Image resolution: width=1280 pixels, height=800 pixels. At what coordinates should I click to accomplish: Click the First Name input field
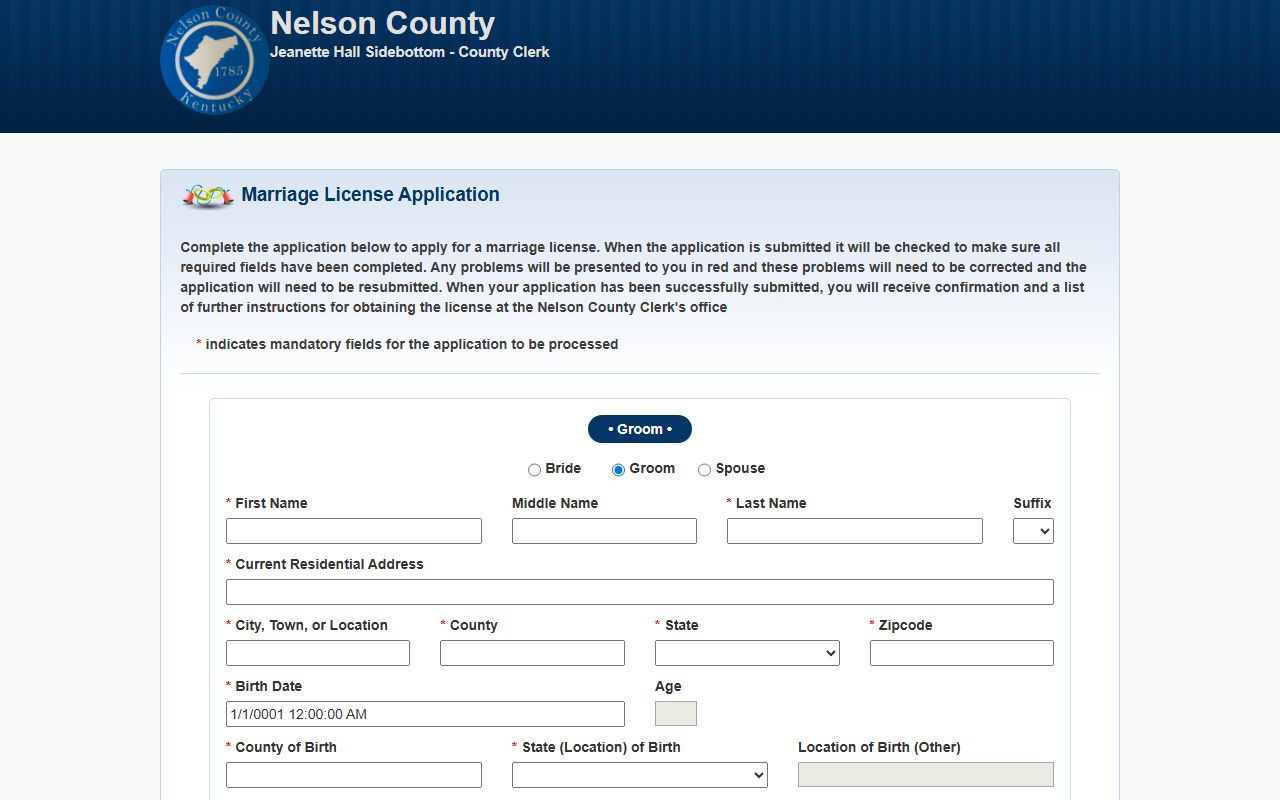[354, 531]
